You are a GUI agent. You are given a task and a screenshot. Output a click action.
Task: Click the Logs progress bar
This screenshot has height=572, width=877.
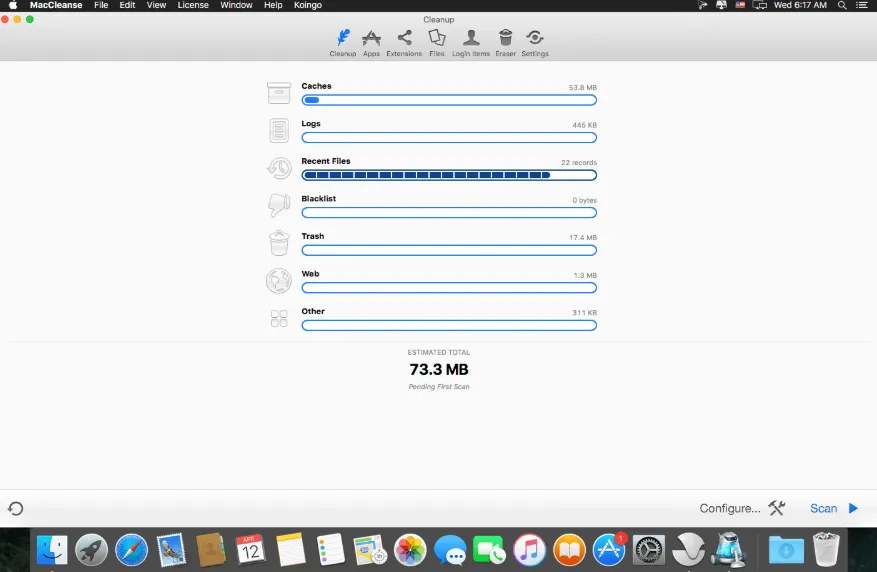pyautogui.click(x=449, y=138)
